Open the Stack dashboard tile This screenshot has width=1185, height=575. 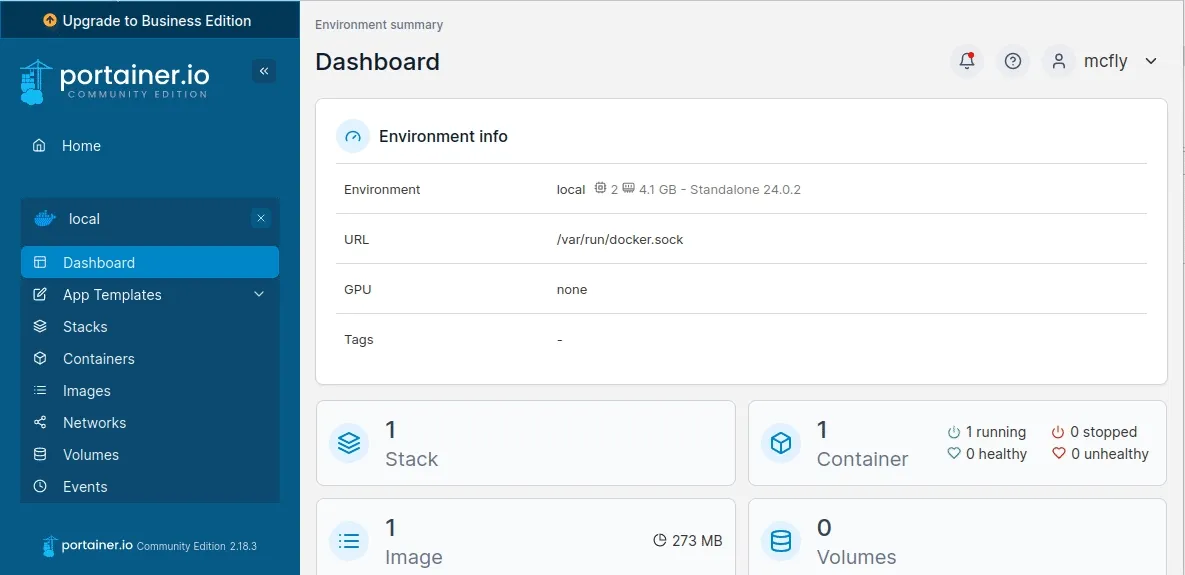click(x=525, y=443)
